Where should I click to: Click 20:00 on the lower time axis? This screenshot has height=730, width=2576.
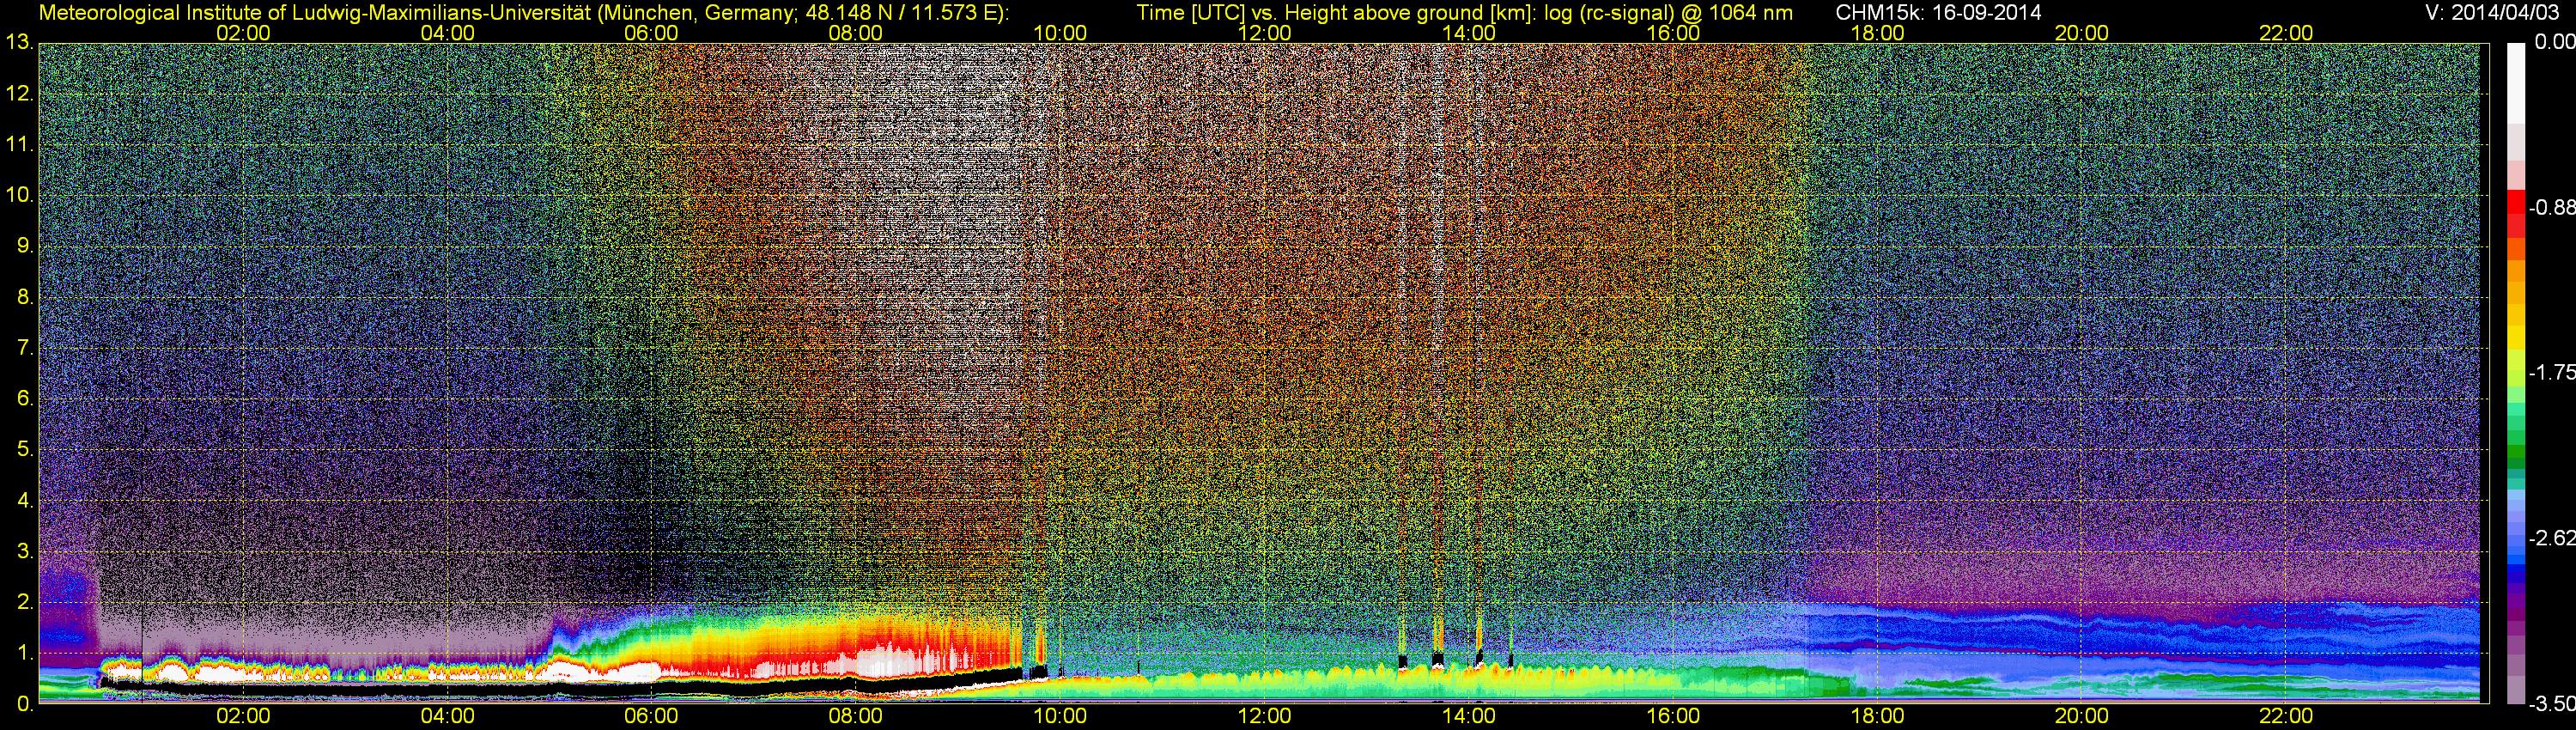(2081, 716)
